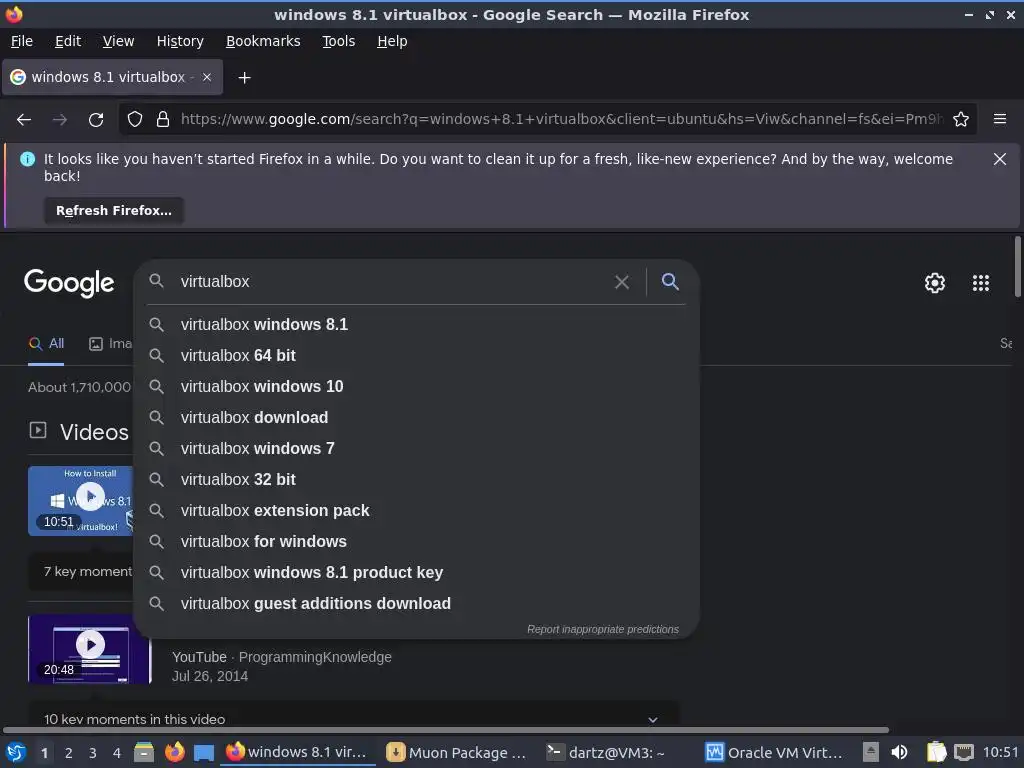The height and width of the screenshot is (768, 1024).
Task: Click into the Google search input field
Action: point(392,281)
